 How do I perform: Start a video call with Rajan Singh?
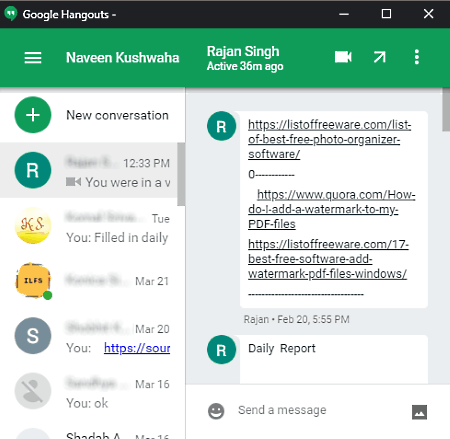343,57
